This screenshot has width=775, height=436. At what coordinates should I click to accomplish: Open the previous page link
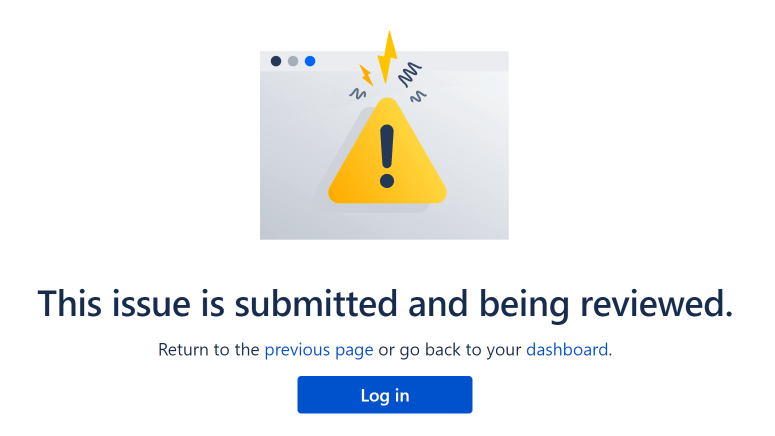(319, 350)
